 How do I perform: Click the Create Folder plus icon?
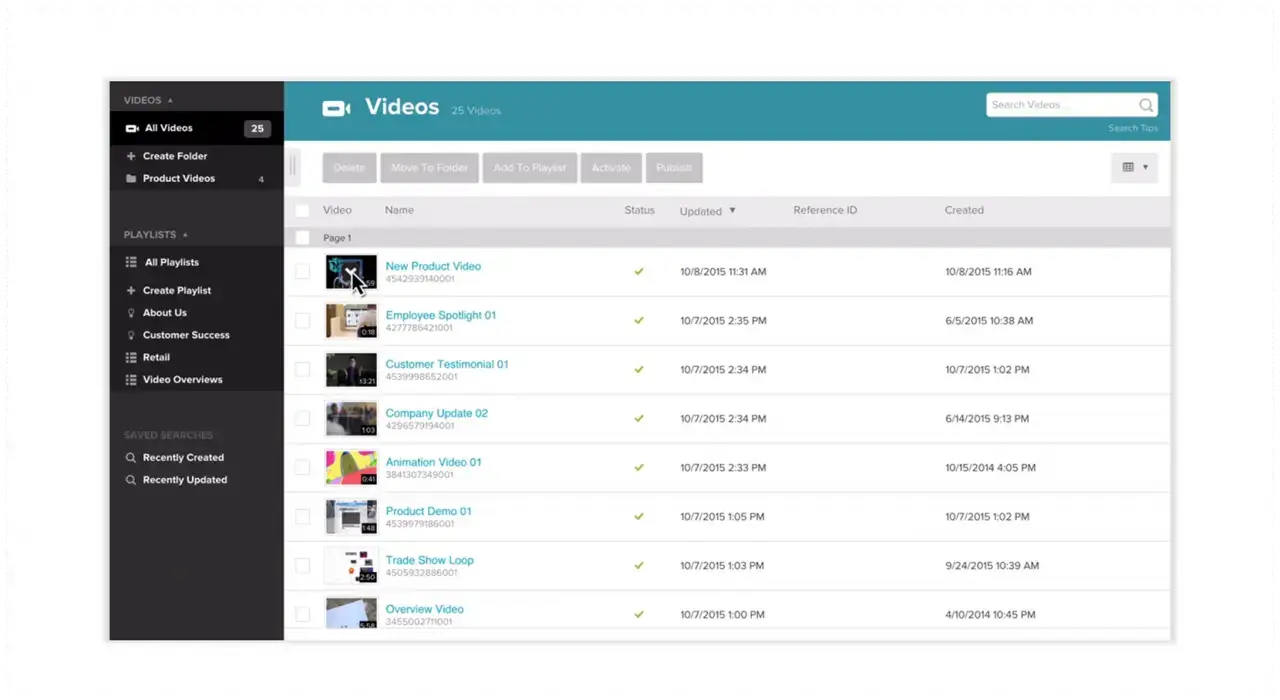tap(131, 156)
